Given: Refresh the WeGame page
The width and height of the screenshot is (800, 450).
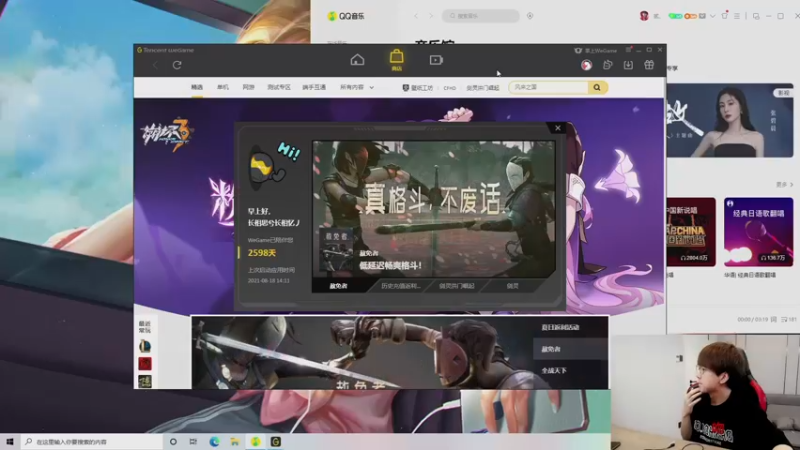Looking at the screenshot, I should [177, 65].
